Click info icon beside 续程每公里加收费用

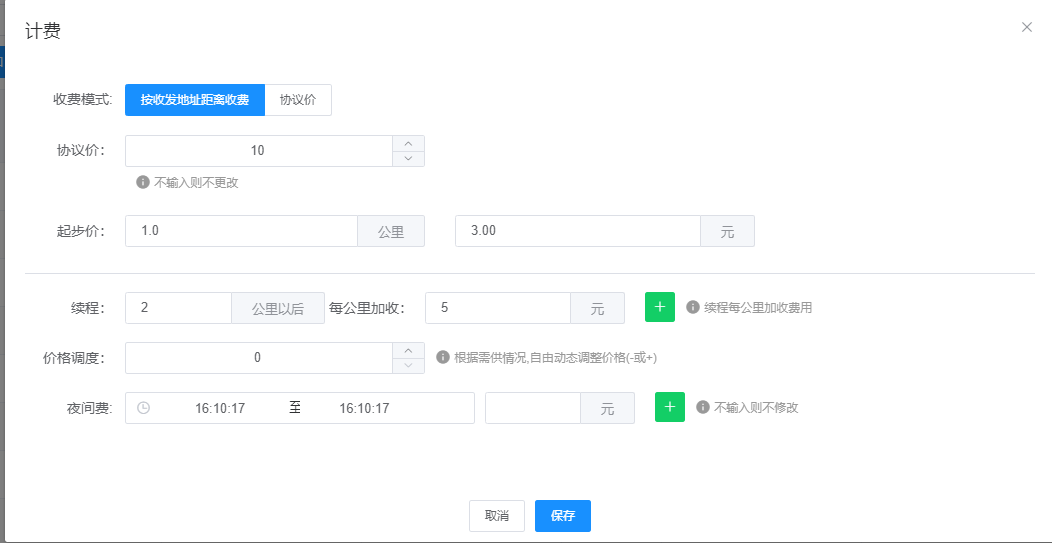pyautogui.click(x=693, y=307)
